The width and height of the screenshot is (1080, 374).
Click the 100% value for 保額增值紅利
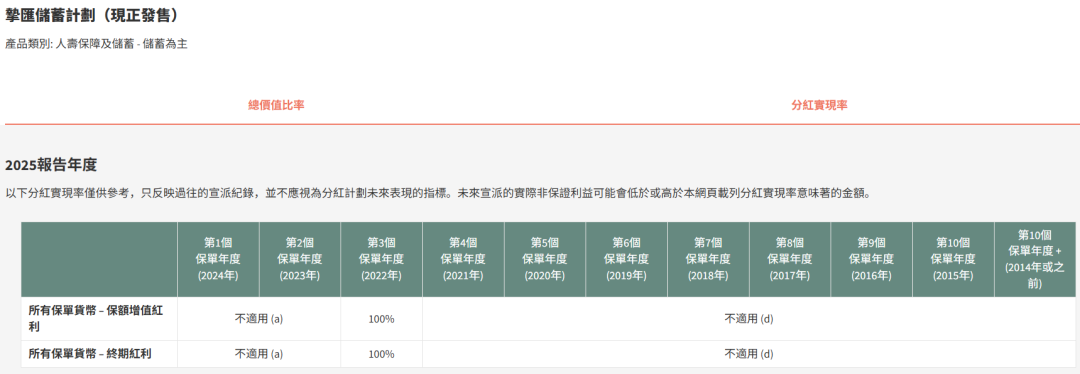click(x=381, y=319)
